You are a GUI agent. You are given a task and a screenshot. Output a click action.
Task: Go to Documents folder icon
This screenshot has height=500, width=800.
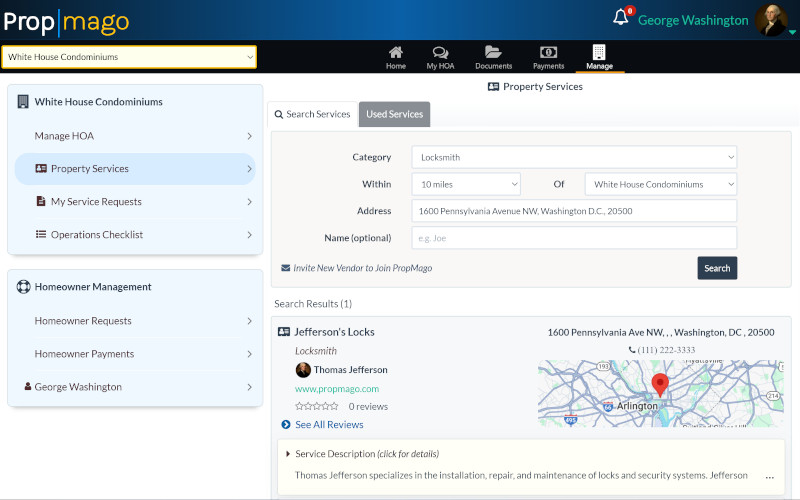(x=493, y=52)
